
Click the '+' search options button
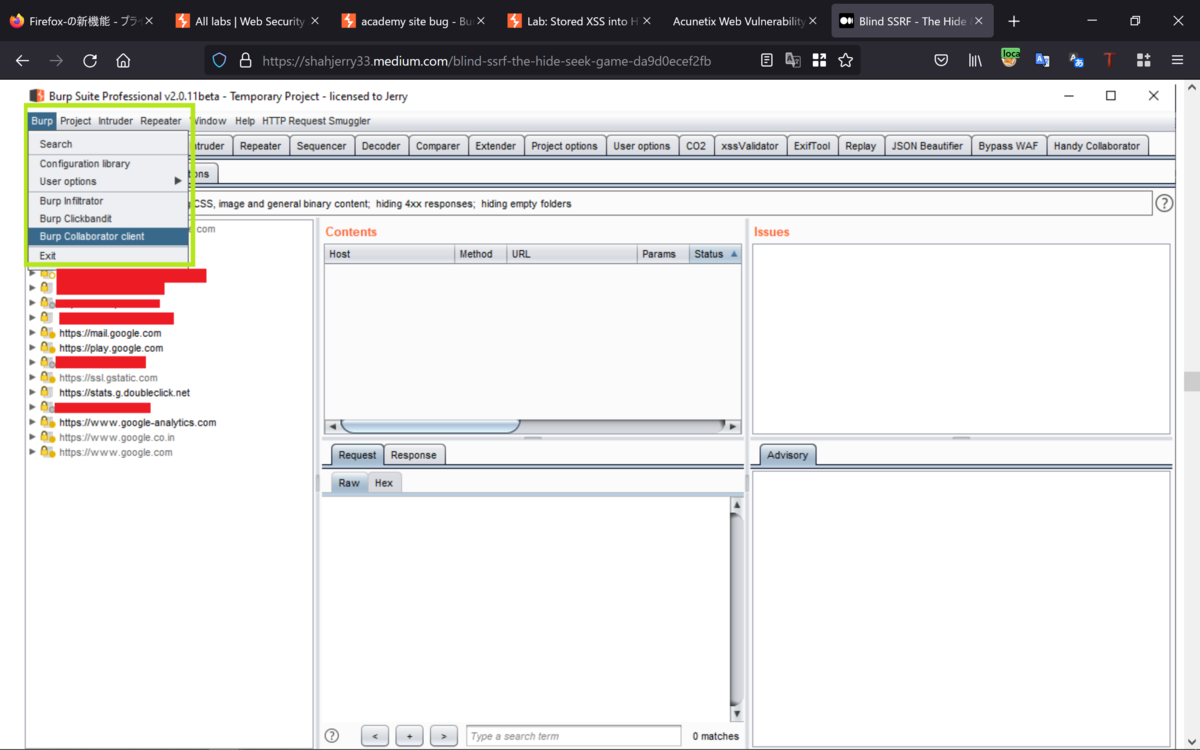409,736
